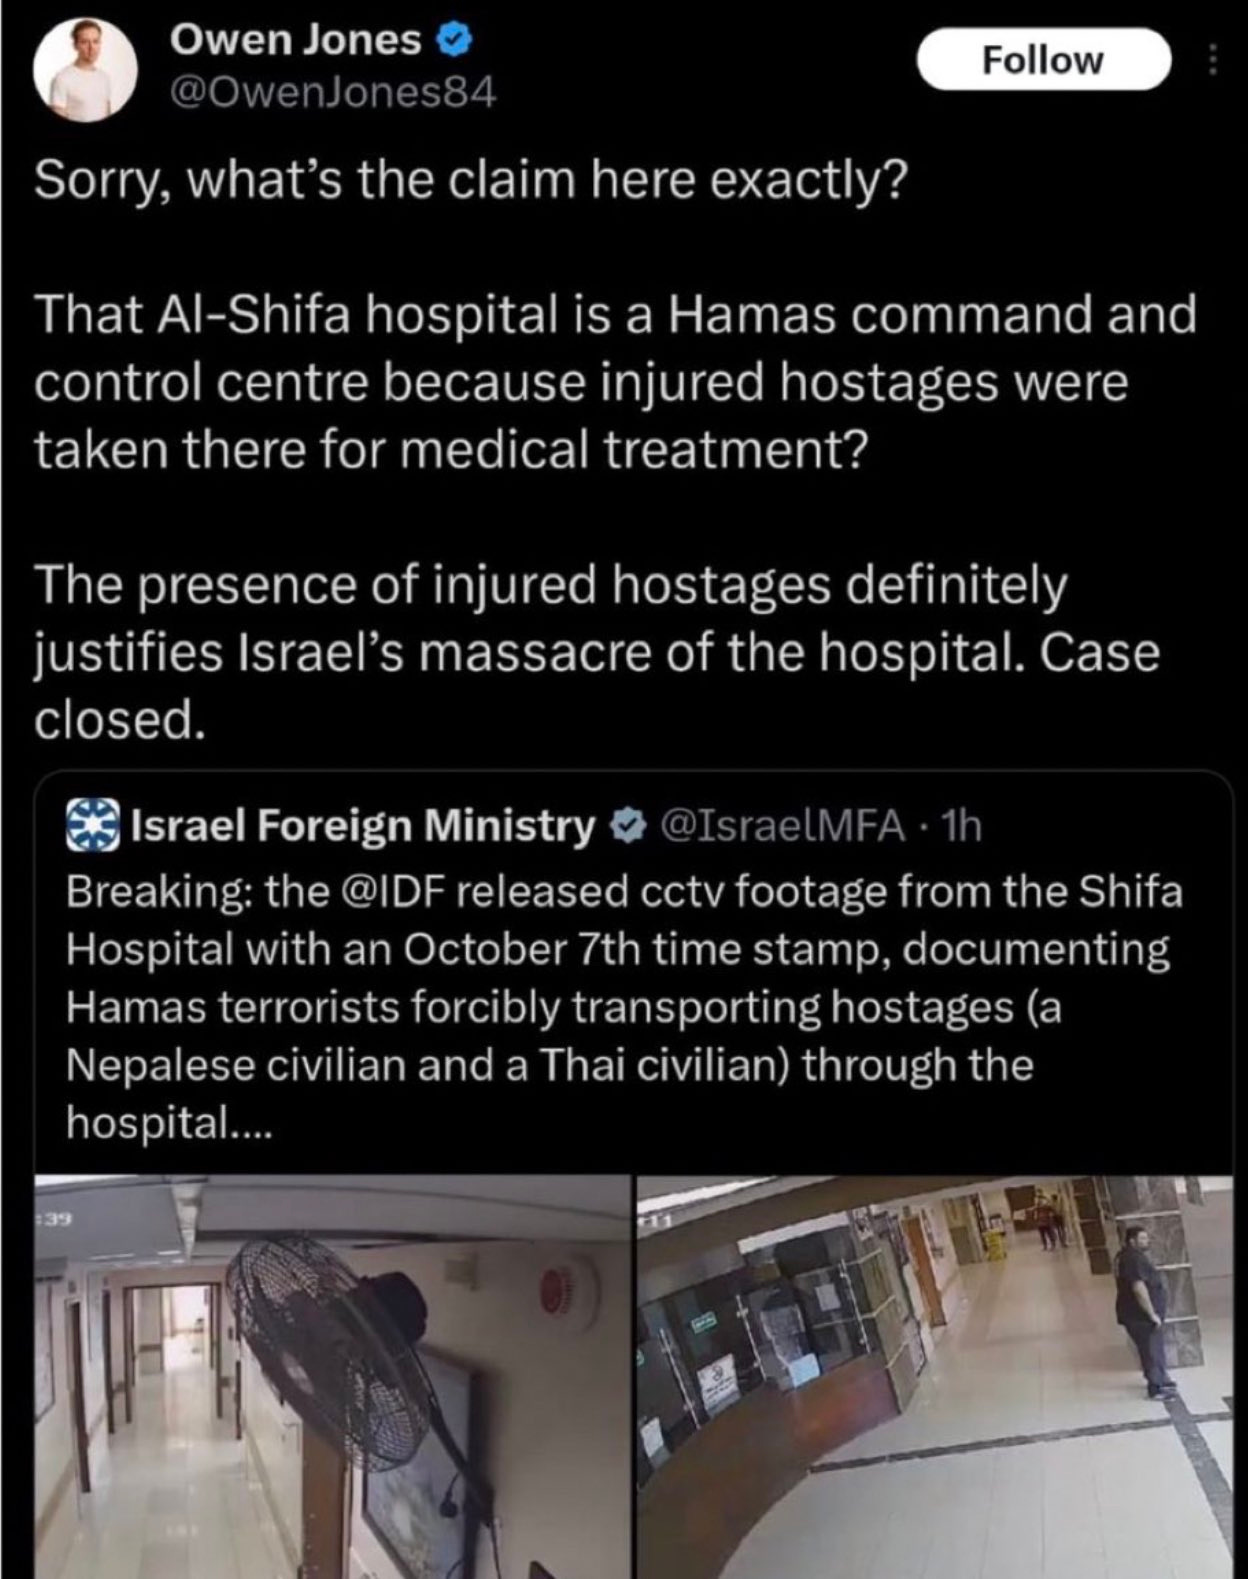Open the right CCTV image of hospital lobby
Screen dimensions: 1248x1579
tap(935, 1377)
